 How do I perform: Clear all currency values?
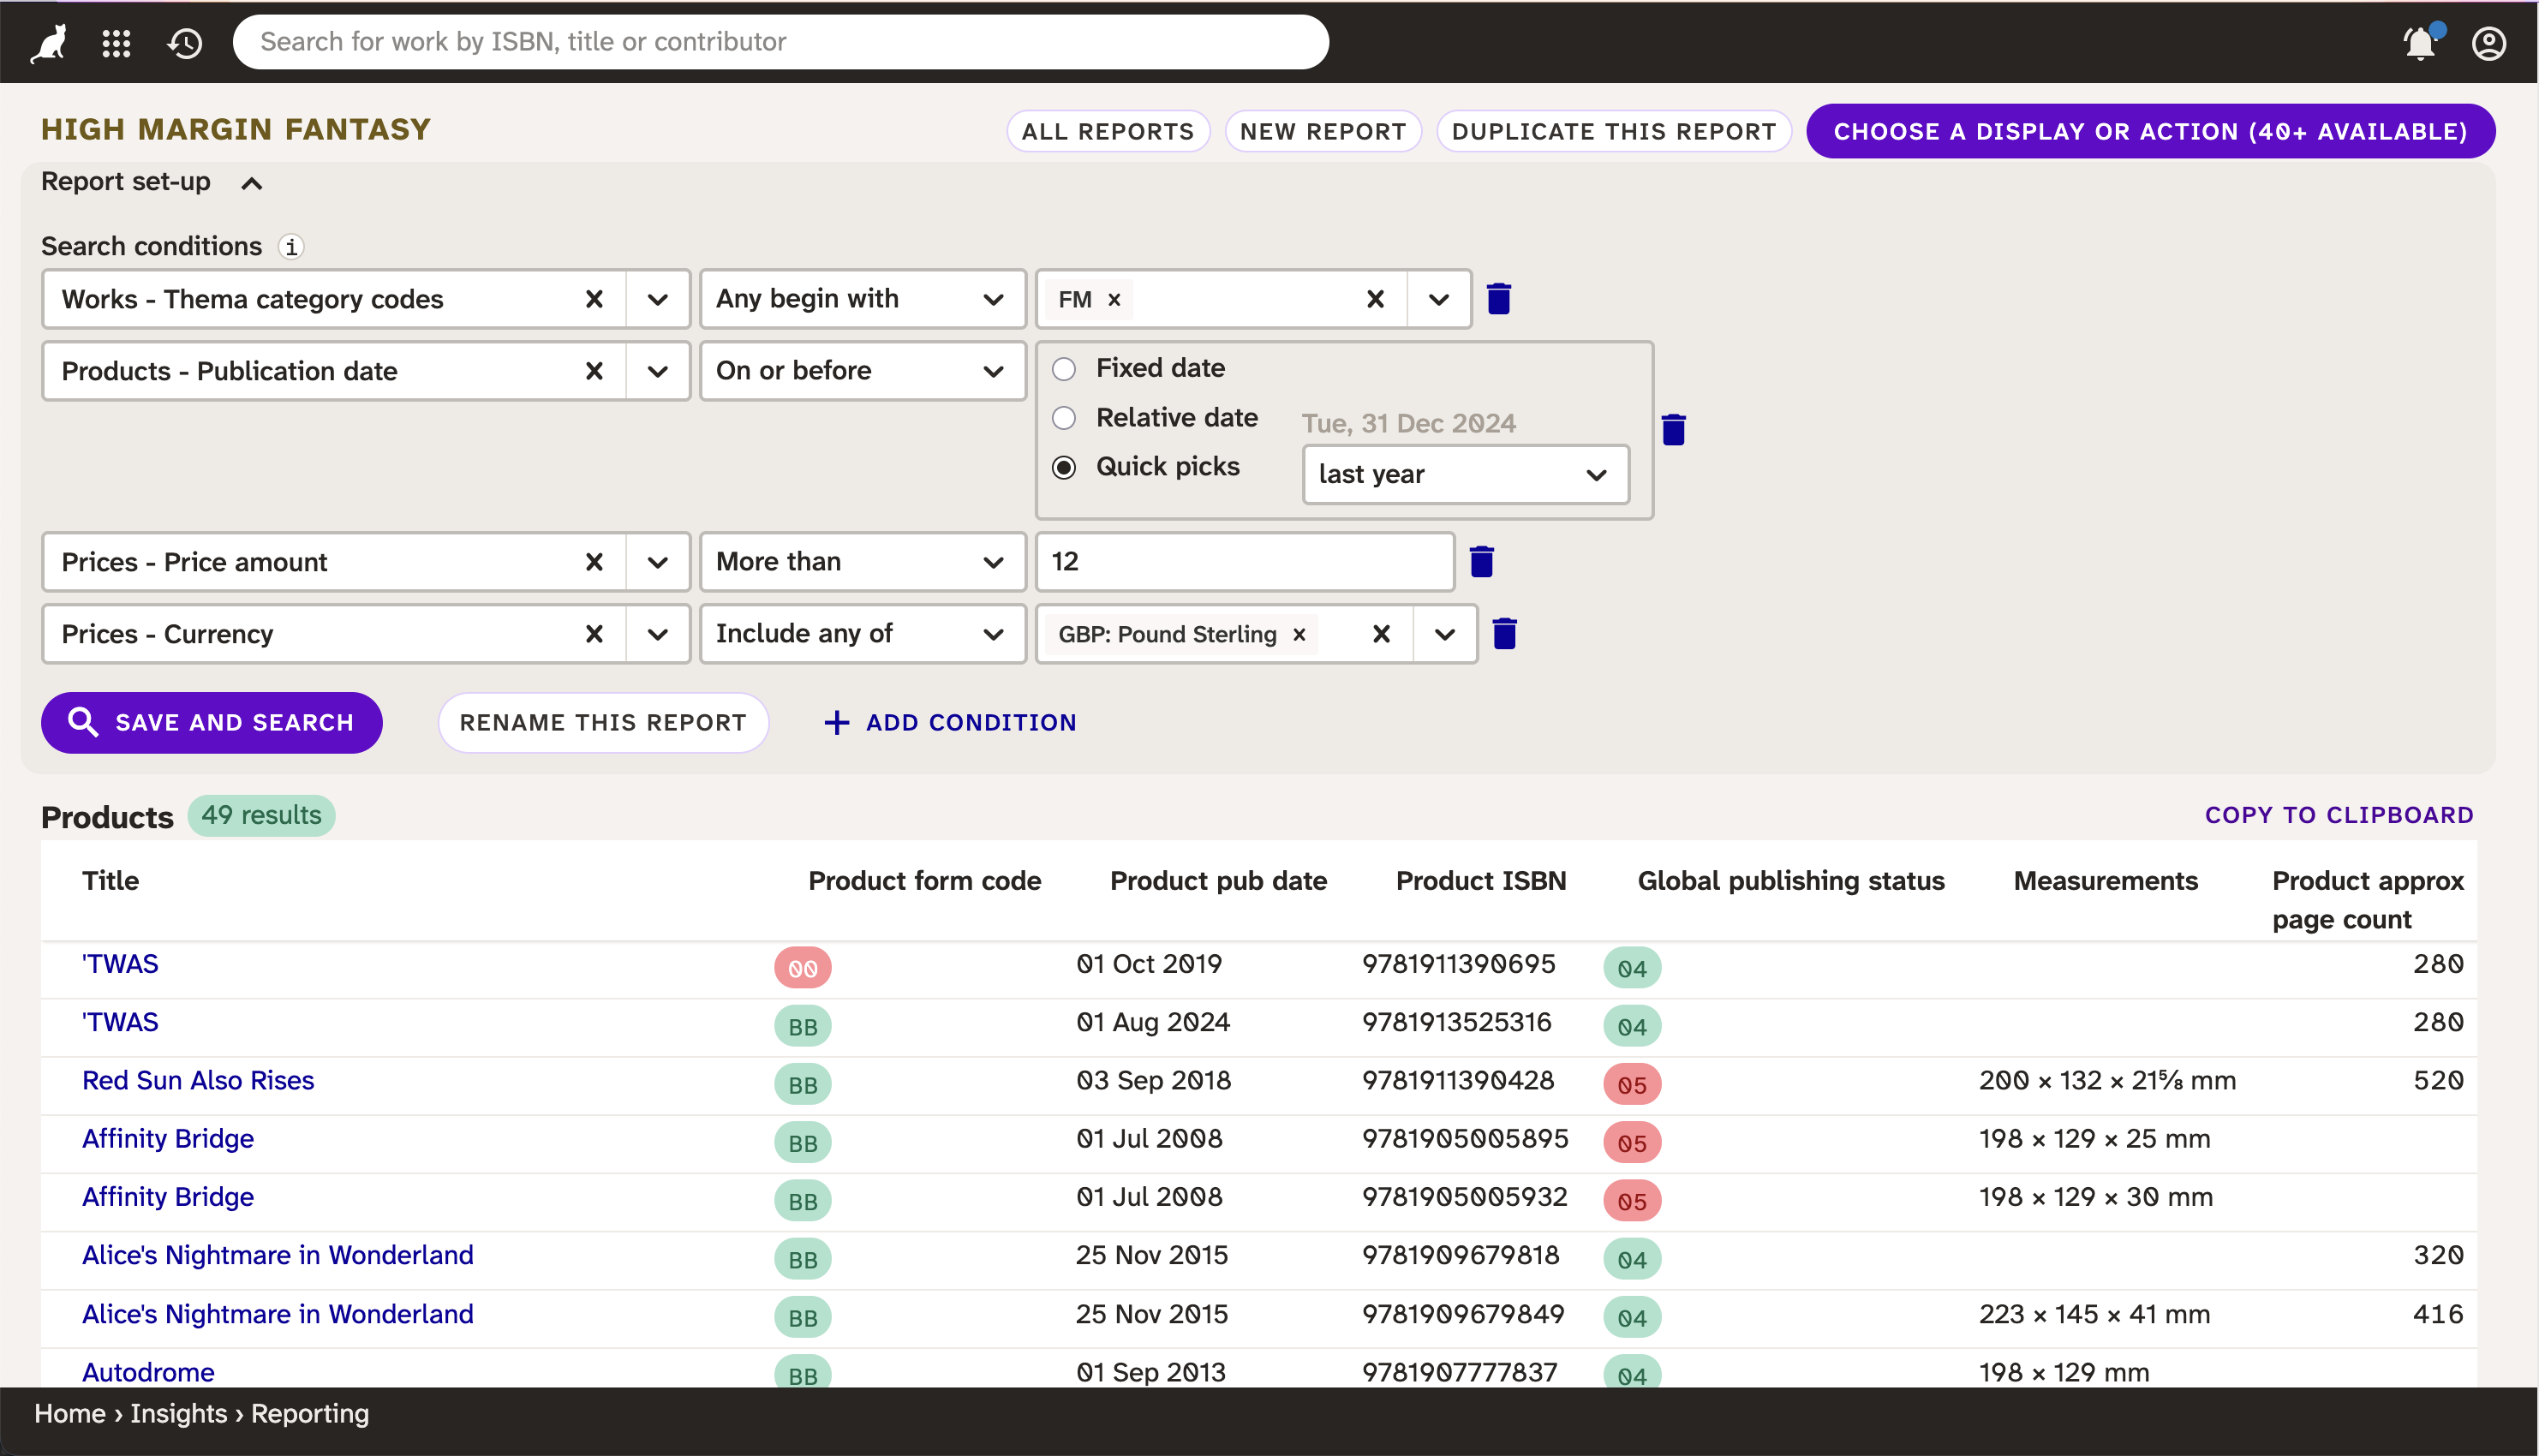click(1381, 634)
